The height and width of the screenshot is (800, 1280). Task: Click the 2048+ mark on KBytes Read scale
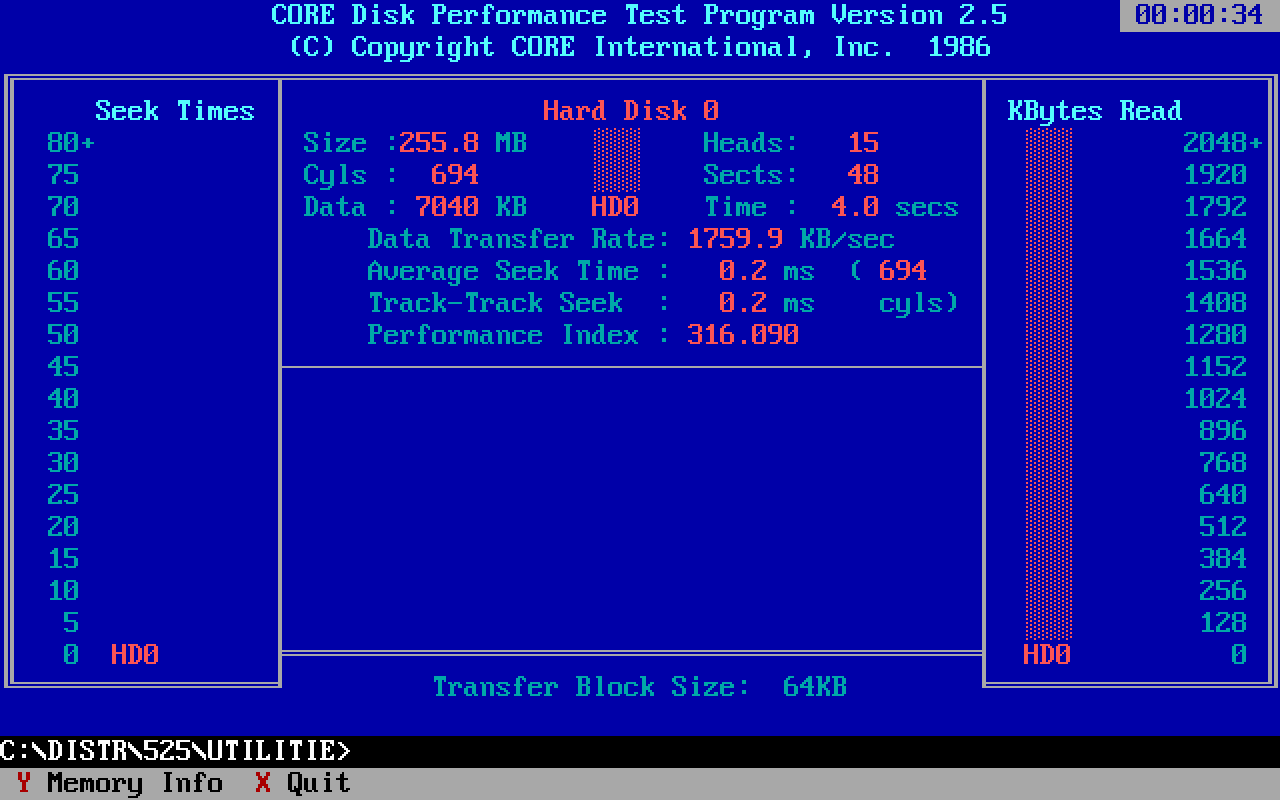click(1223, 143)
